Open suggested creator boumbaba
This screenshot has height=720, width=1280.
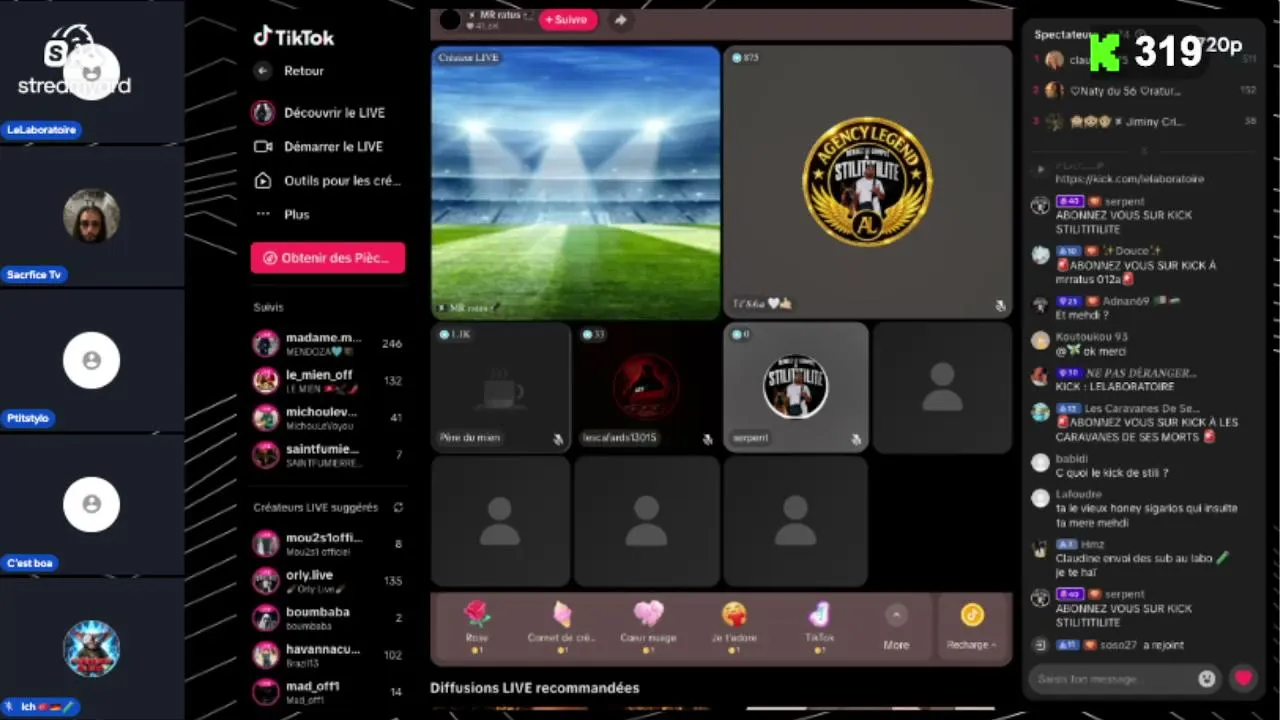click(x=328, y=618)
